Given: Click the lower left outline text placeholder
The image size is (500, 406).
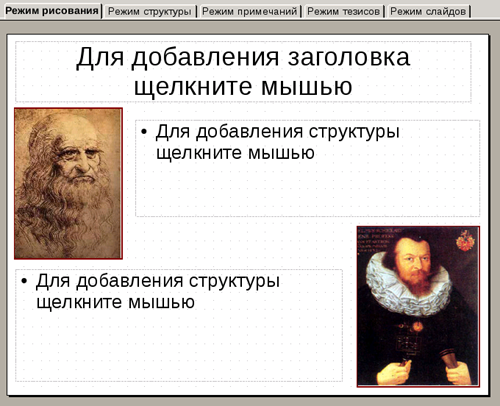Looking at the screenshot, I should [x=179, y=325].
